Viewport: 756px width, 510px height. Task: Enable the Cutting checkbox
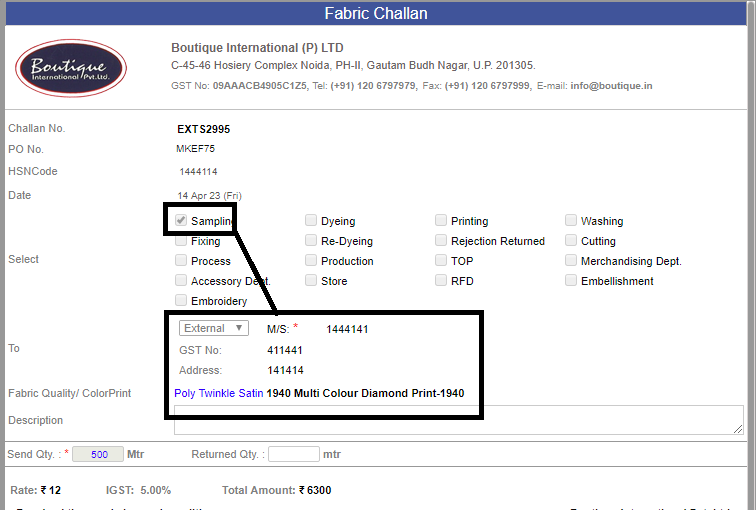[x=571, y=240]
